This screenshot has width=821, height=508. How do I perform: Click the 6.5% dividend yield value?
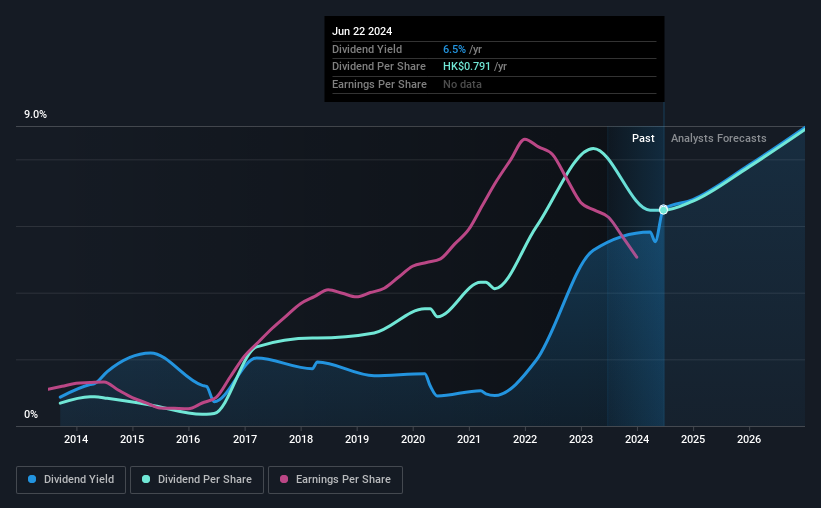[x=454, y=49]
